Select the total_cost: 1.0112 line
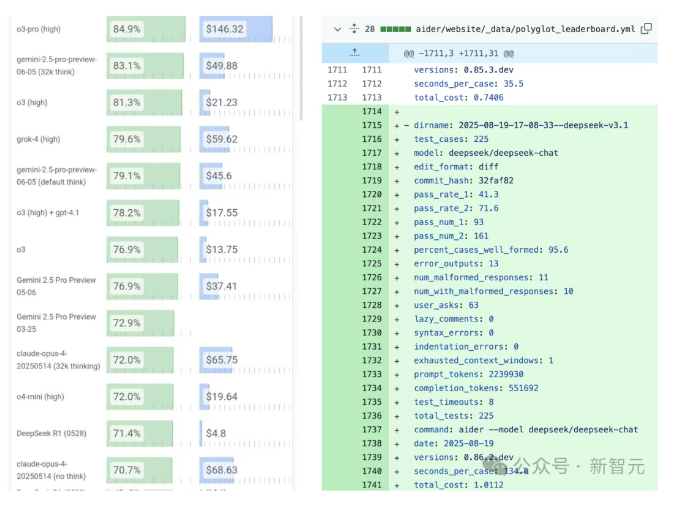Image resolution: width=674 pixels, height=506 pixels. (x=459, y=485)
